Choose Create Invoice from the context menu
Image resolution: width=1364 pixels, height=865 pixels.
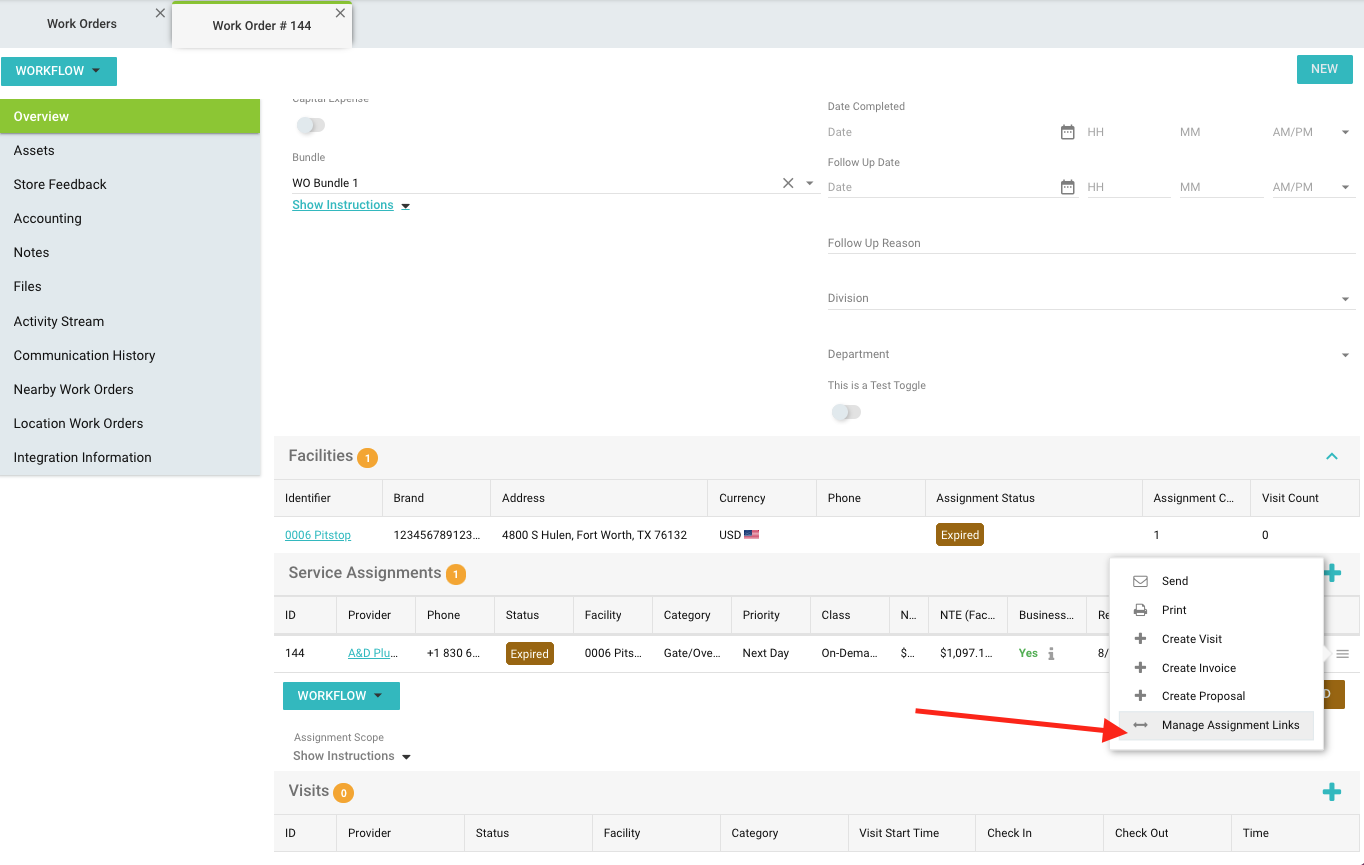click(x=1198, y=668)
